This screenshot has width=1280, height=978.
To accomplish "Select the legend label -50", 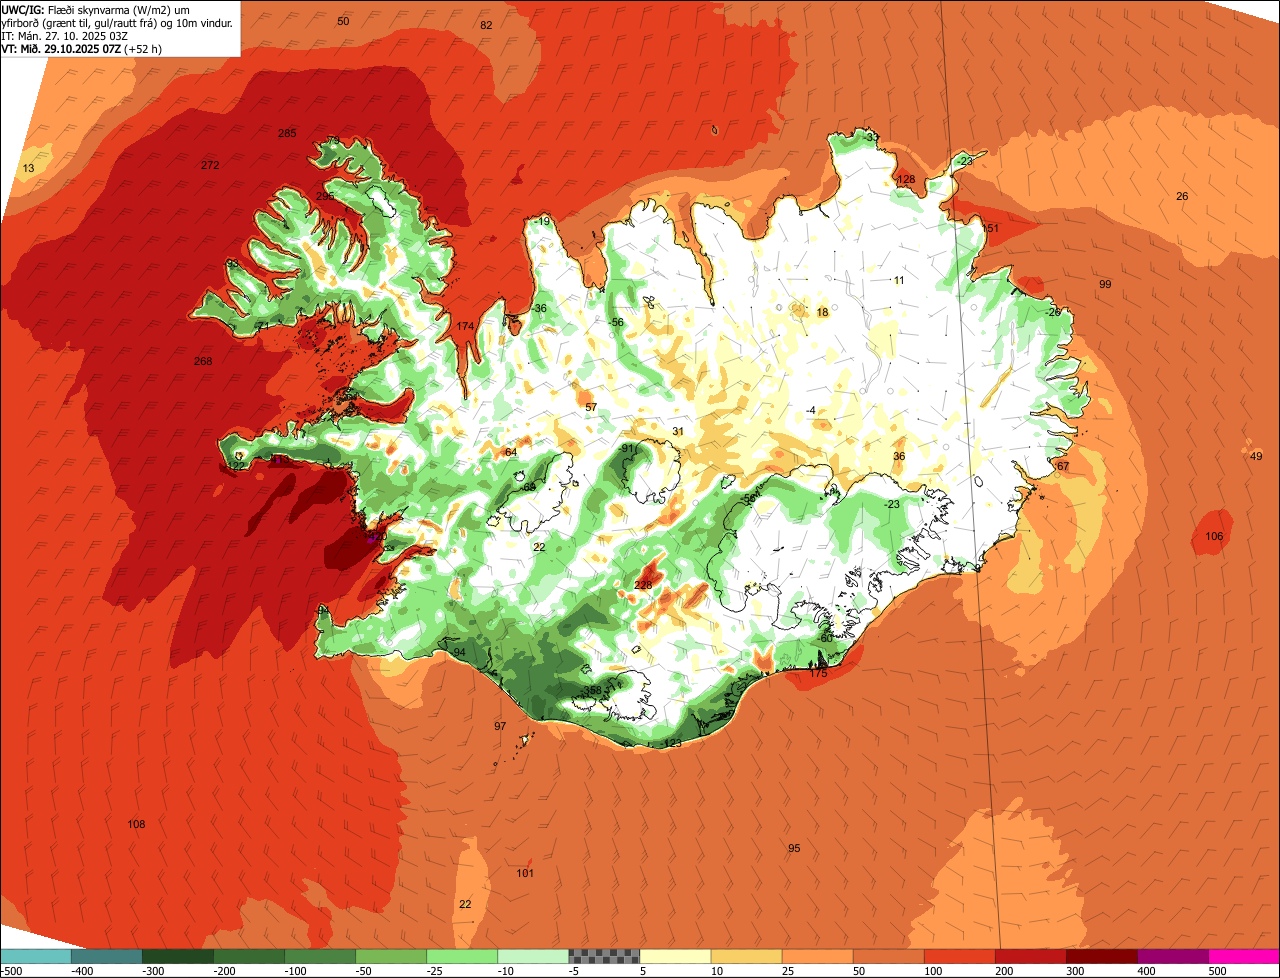I will [x=362, y=971].
